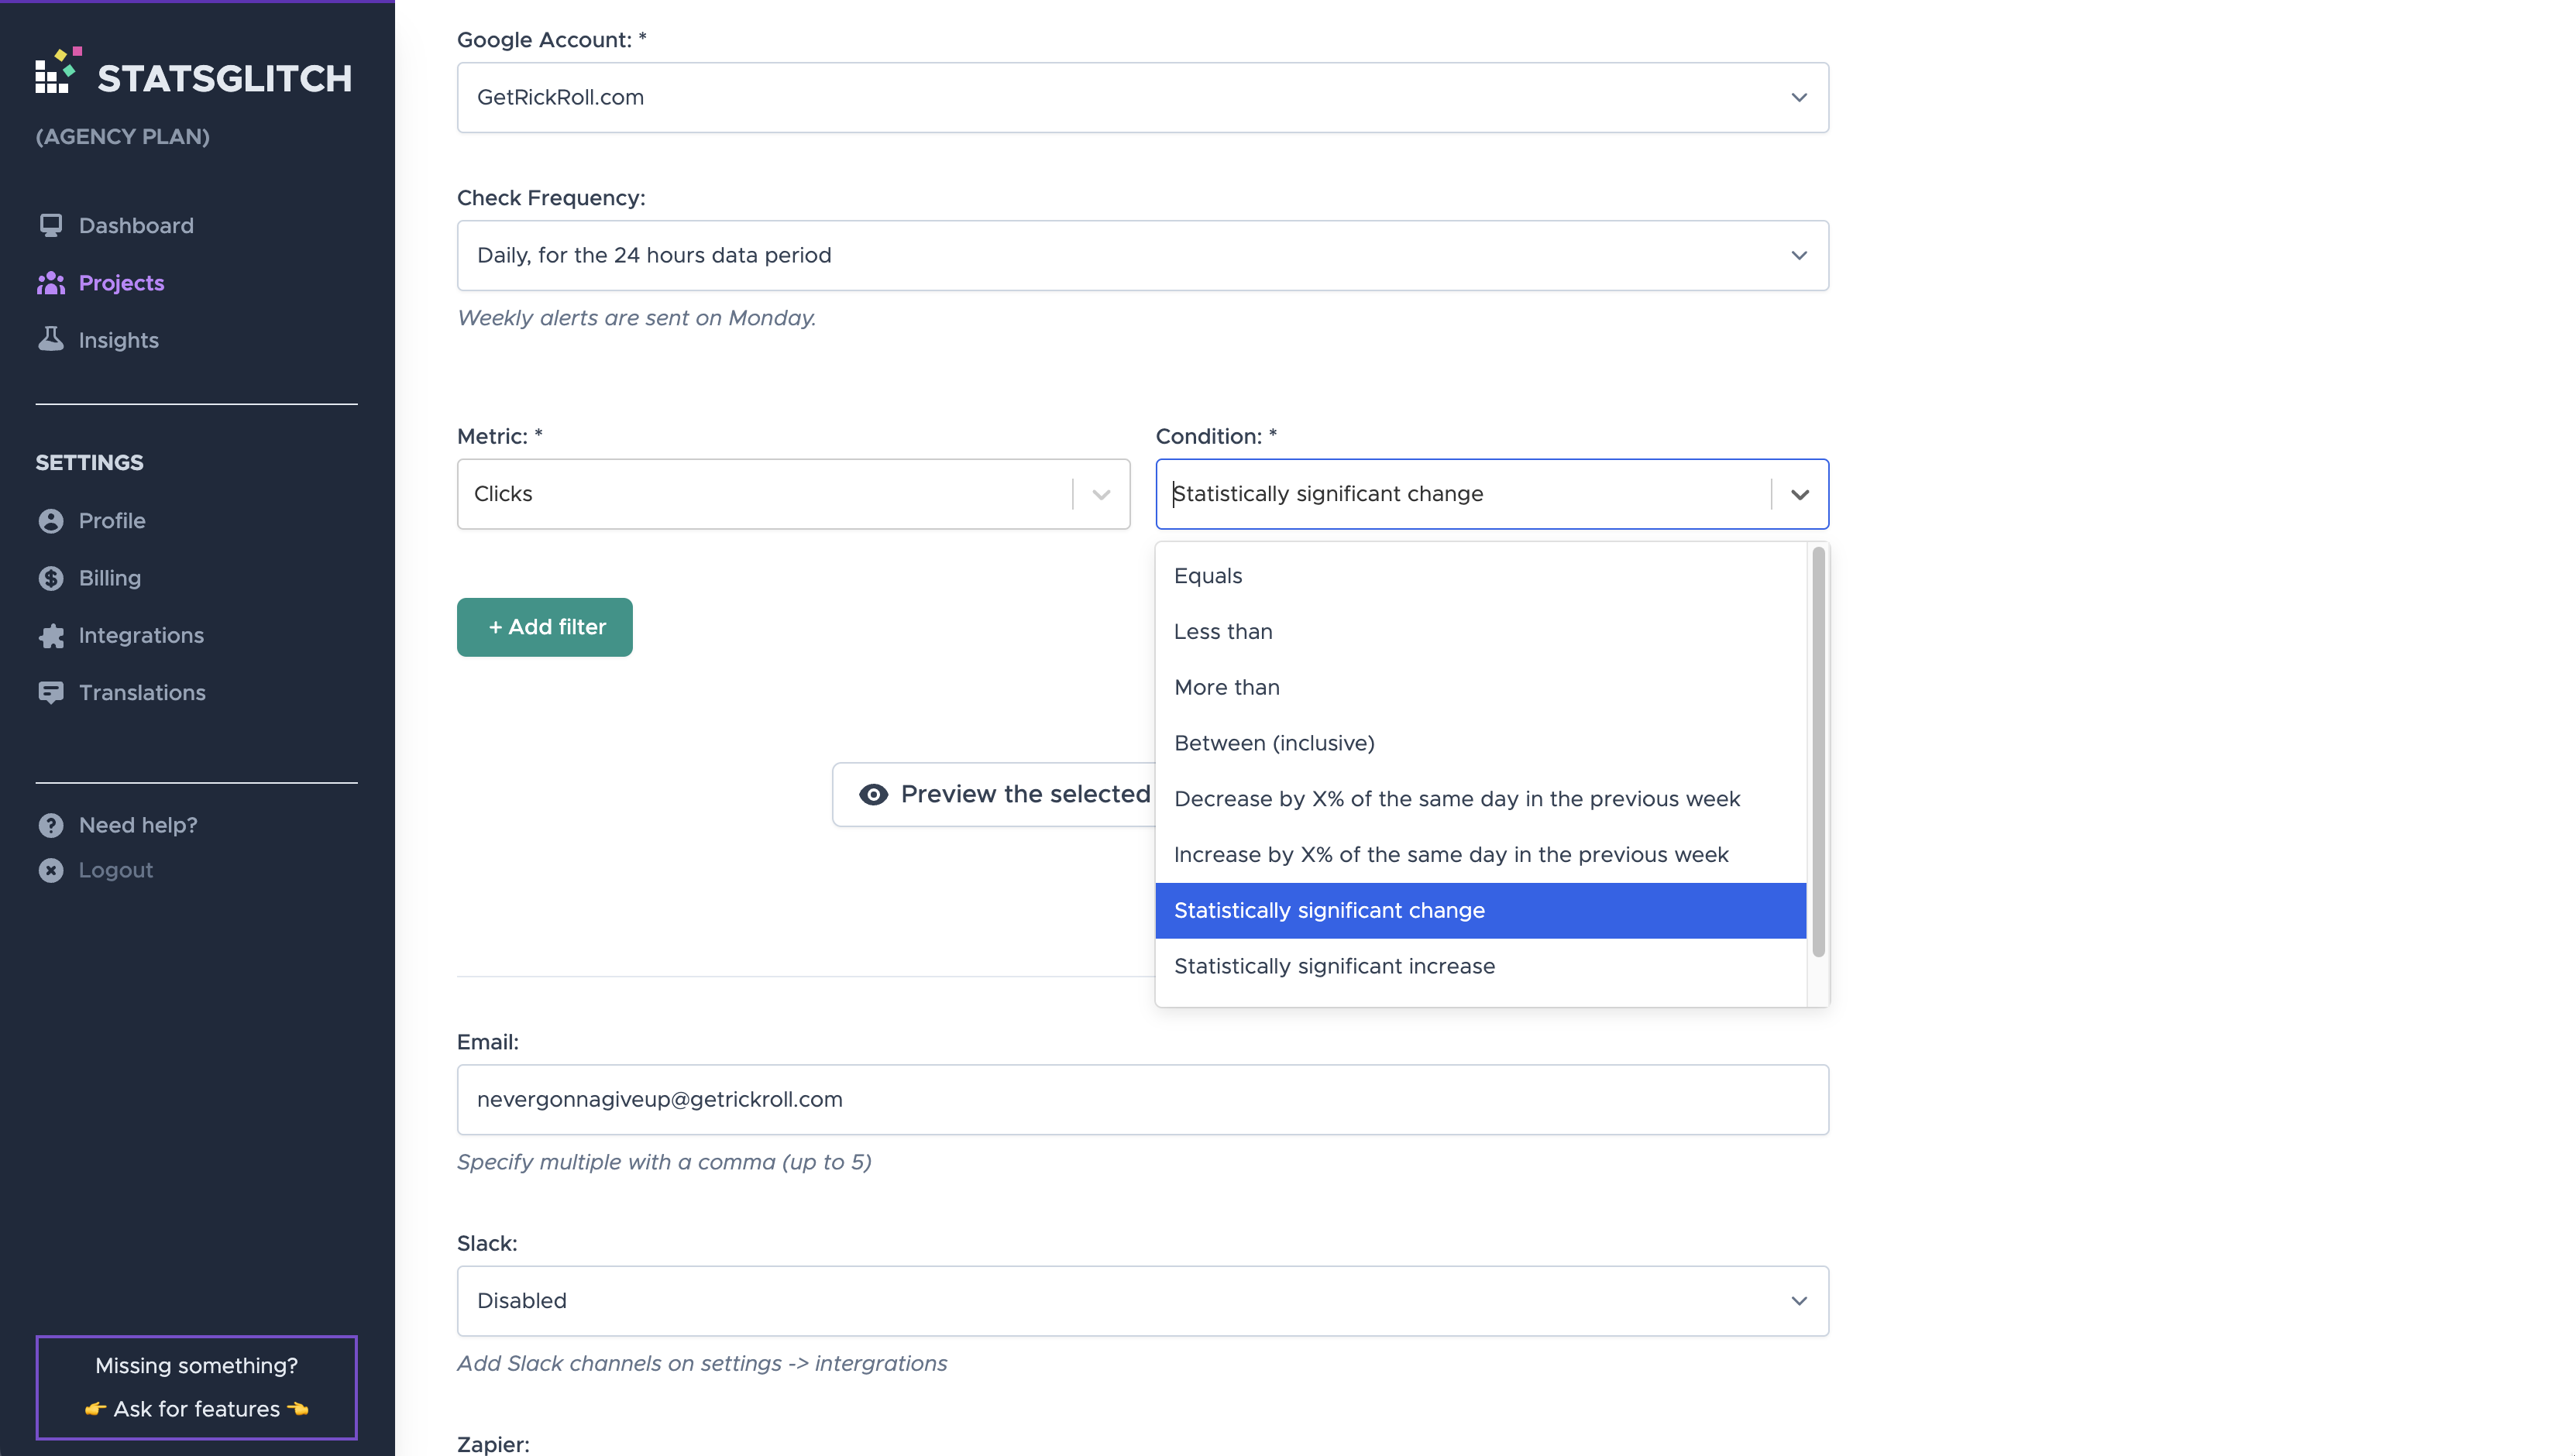
Task: Open Integrations settings
Action: [x=141, y=636]
